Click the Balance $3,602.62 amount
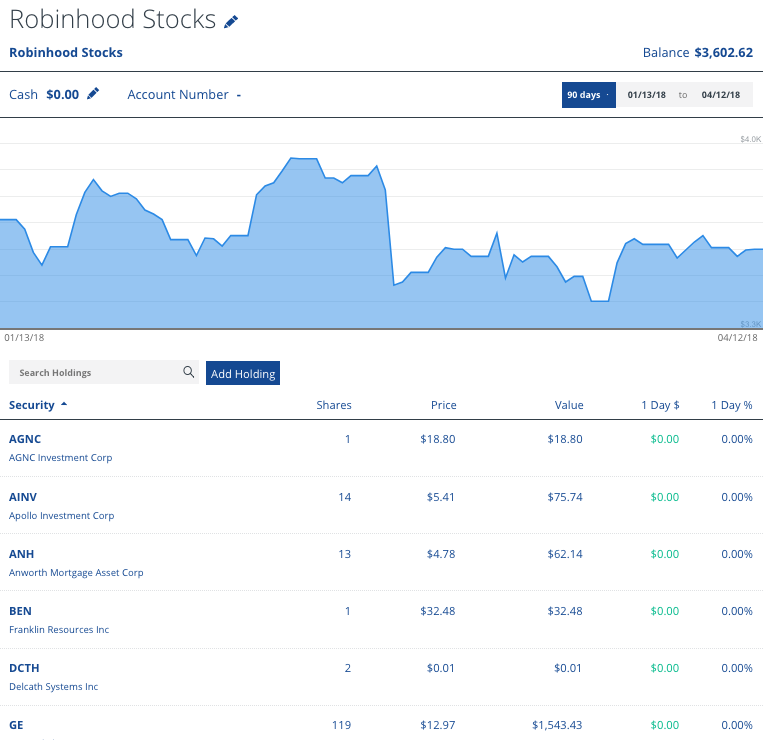Image resolution: width=779 pixels, height=740 pixels. [x=723, y=53]
